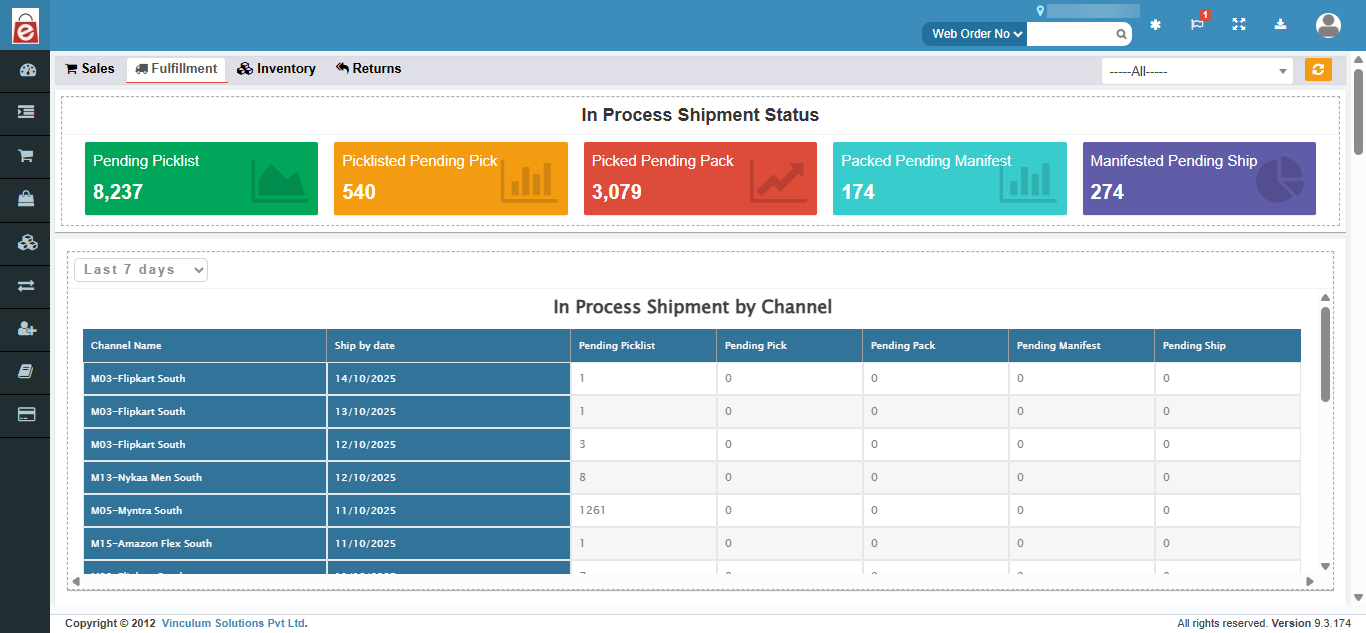Open the add-user sidebar icon

click(26, 329)
